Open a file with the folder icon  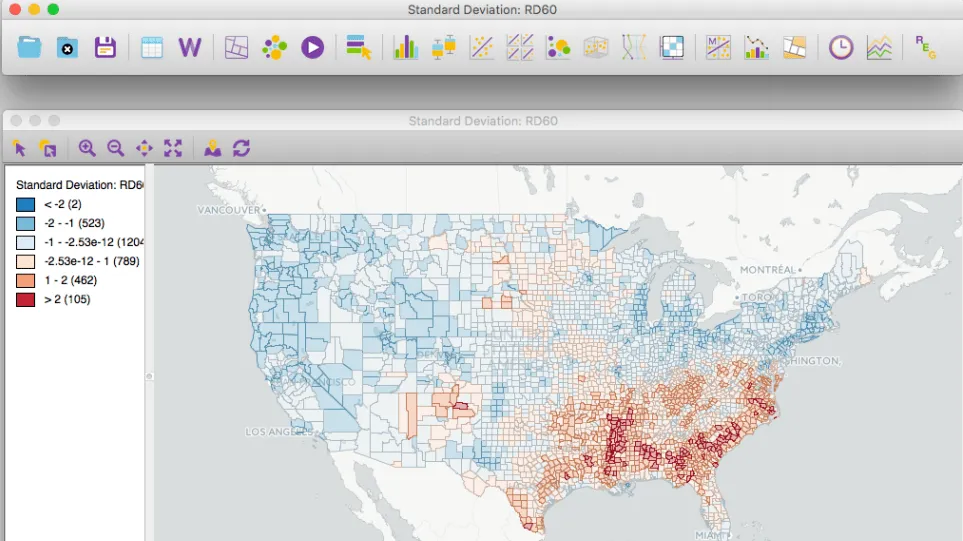pos(29,47)
